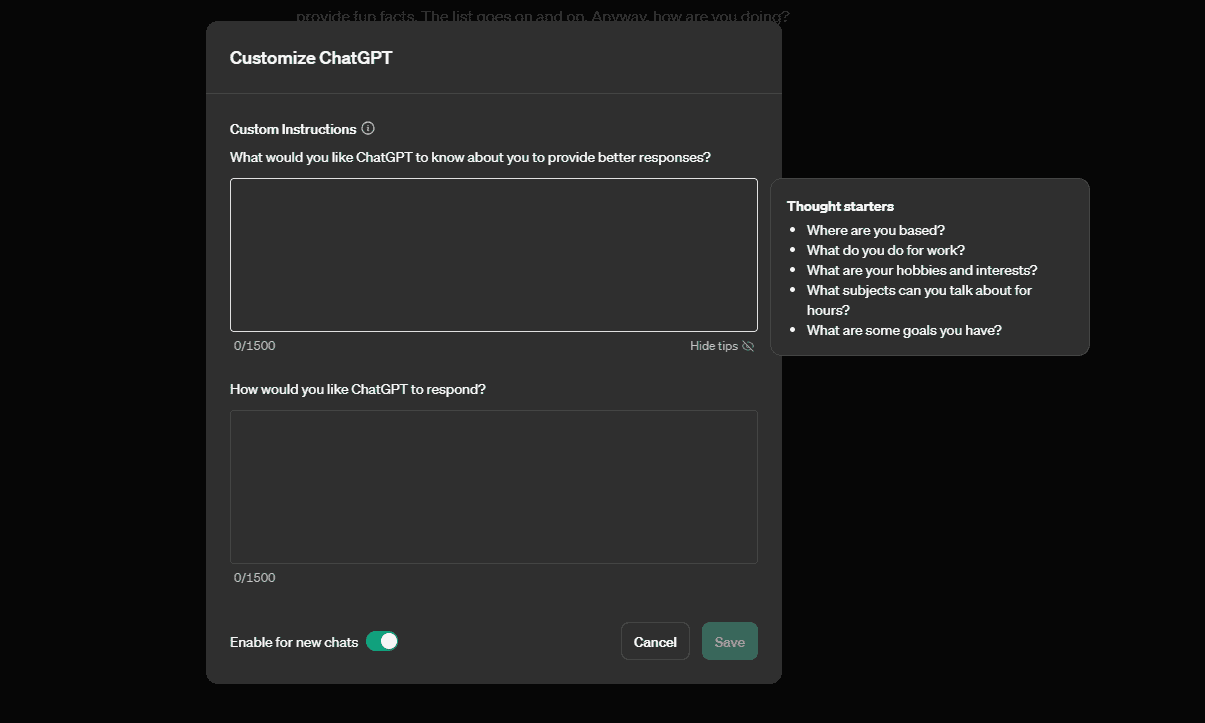Click the 0/1500 counter under first text box
The width and height of the screenshot is (1205, 723).
pos(255,346)
